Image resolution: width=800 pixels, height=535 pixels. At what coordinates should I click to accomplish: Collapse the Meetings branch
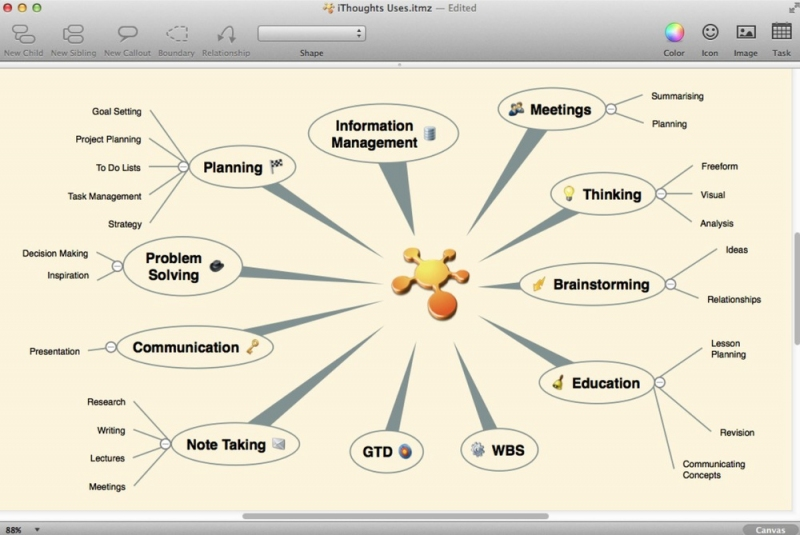611,109
